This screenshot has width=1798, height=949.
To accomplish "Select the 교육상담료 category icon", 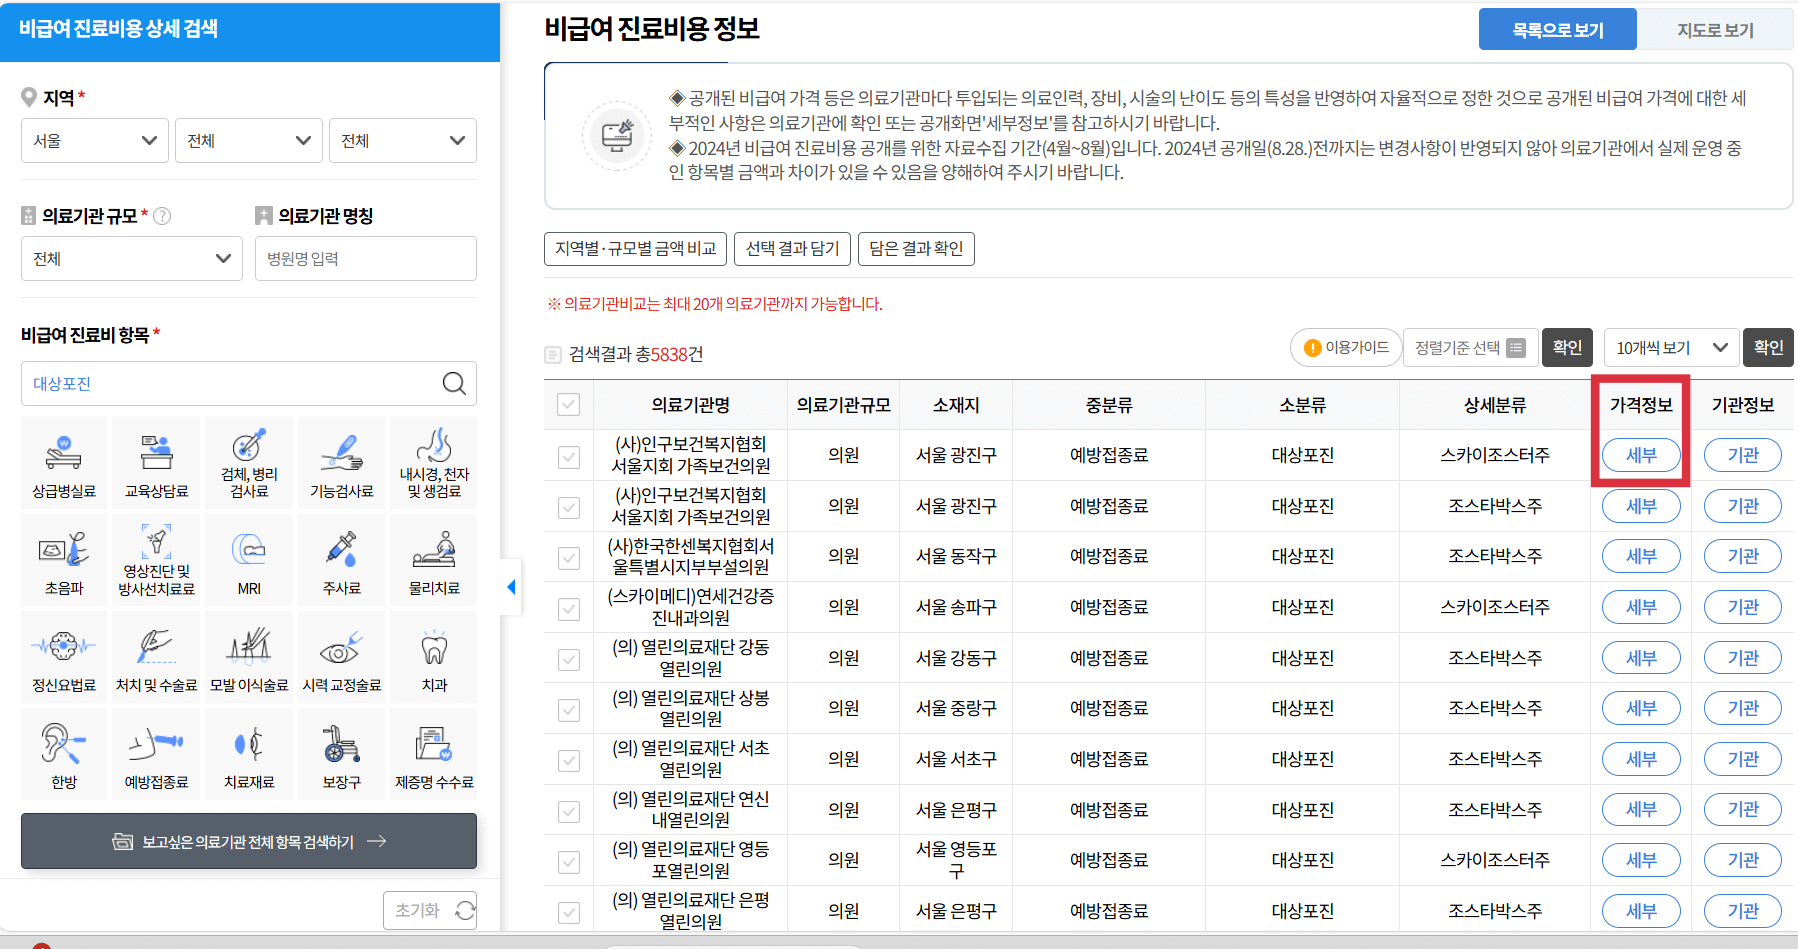I will [x=156, y=463].
